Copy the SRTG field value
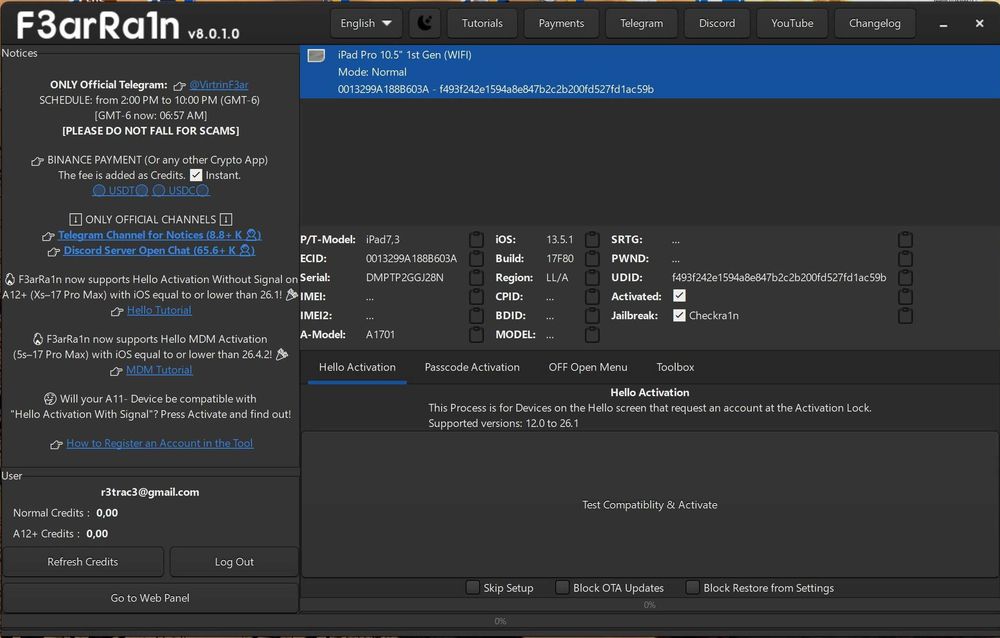 (906, 240)
